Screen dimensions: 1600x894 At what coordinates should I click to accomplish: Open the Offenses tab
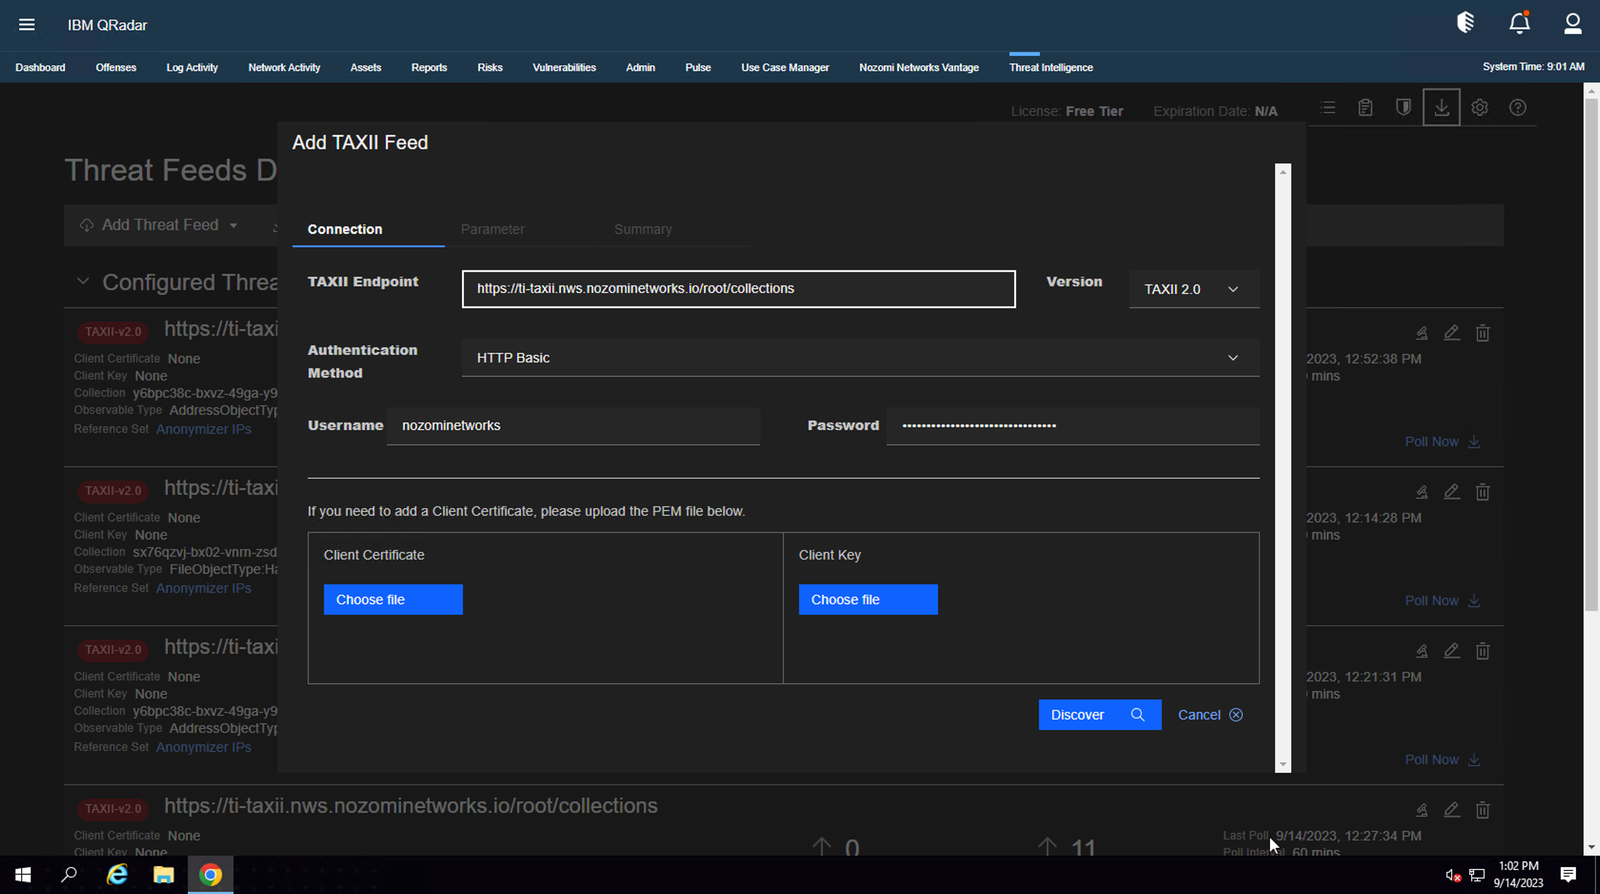pyautogui.click(x=116, y=68)
